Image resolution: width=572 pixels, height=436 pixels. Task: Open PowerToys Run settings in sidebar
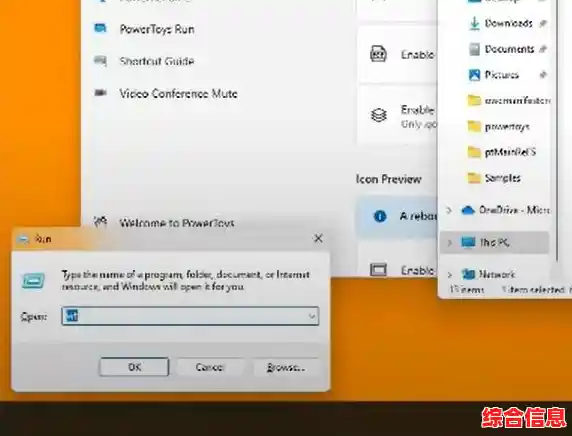pos(157,29)
